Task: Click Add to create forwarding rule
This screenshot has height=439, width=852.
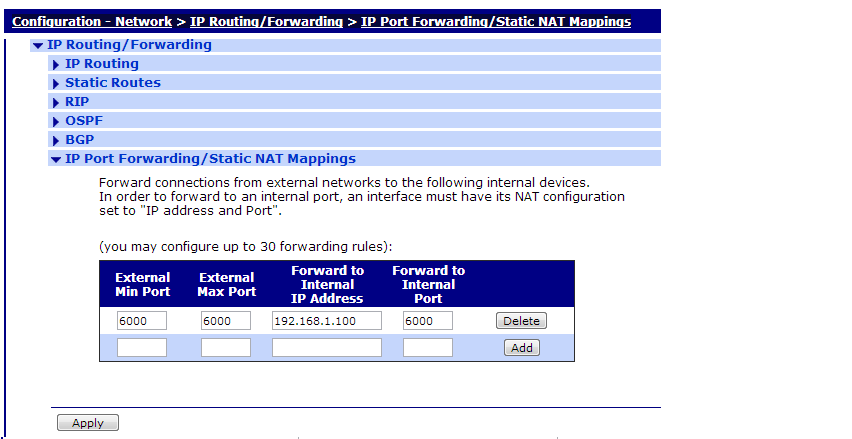Action: tap(520, 348)
